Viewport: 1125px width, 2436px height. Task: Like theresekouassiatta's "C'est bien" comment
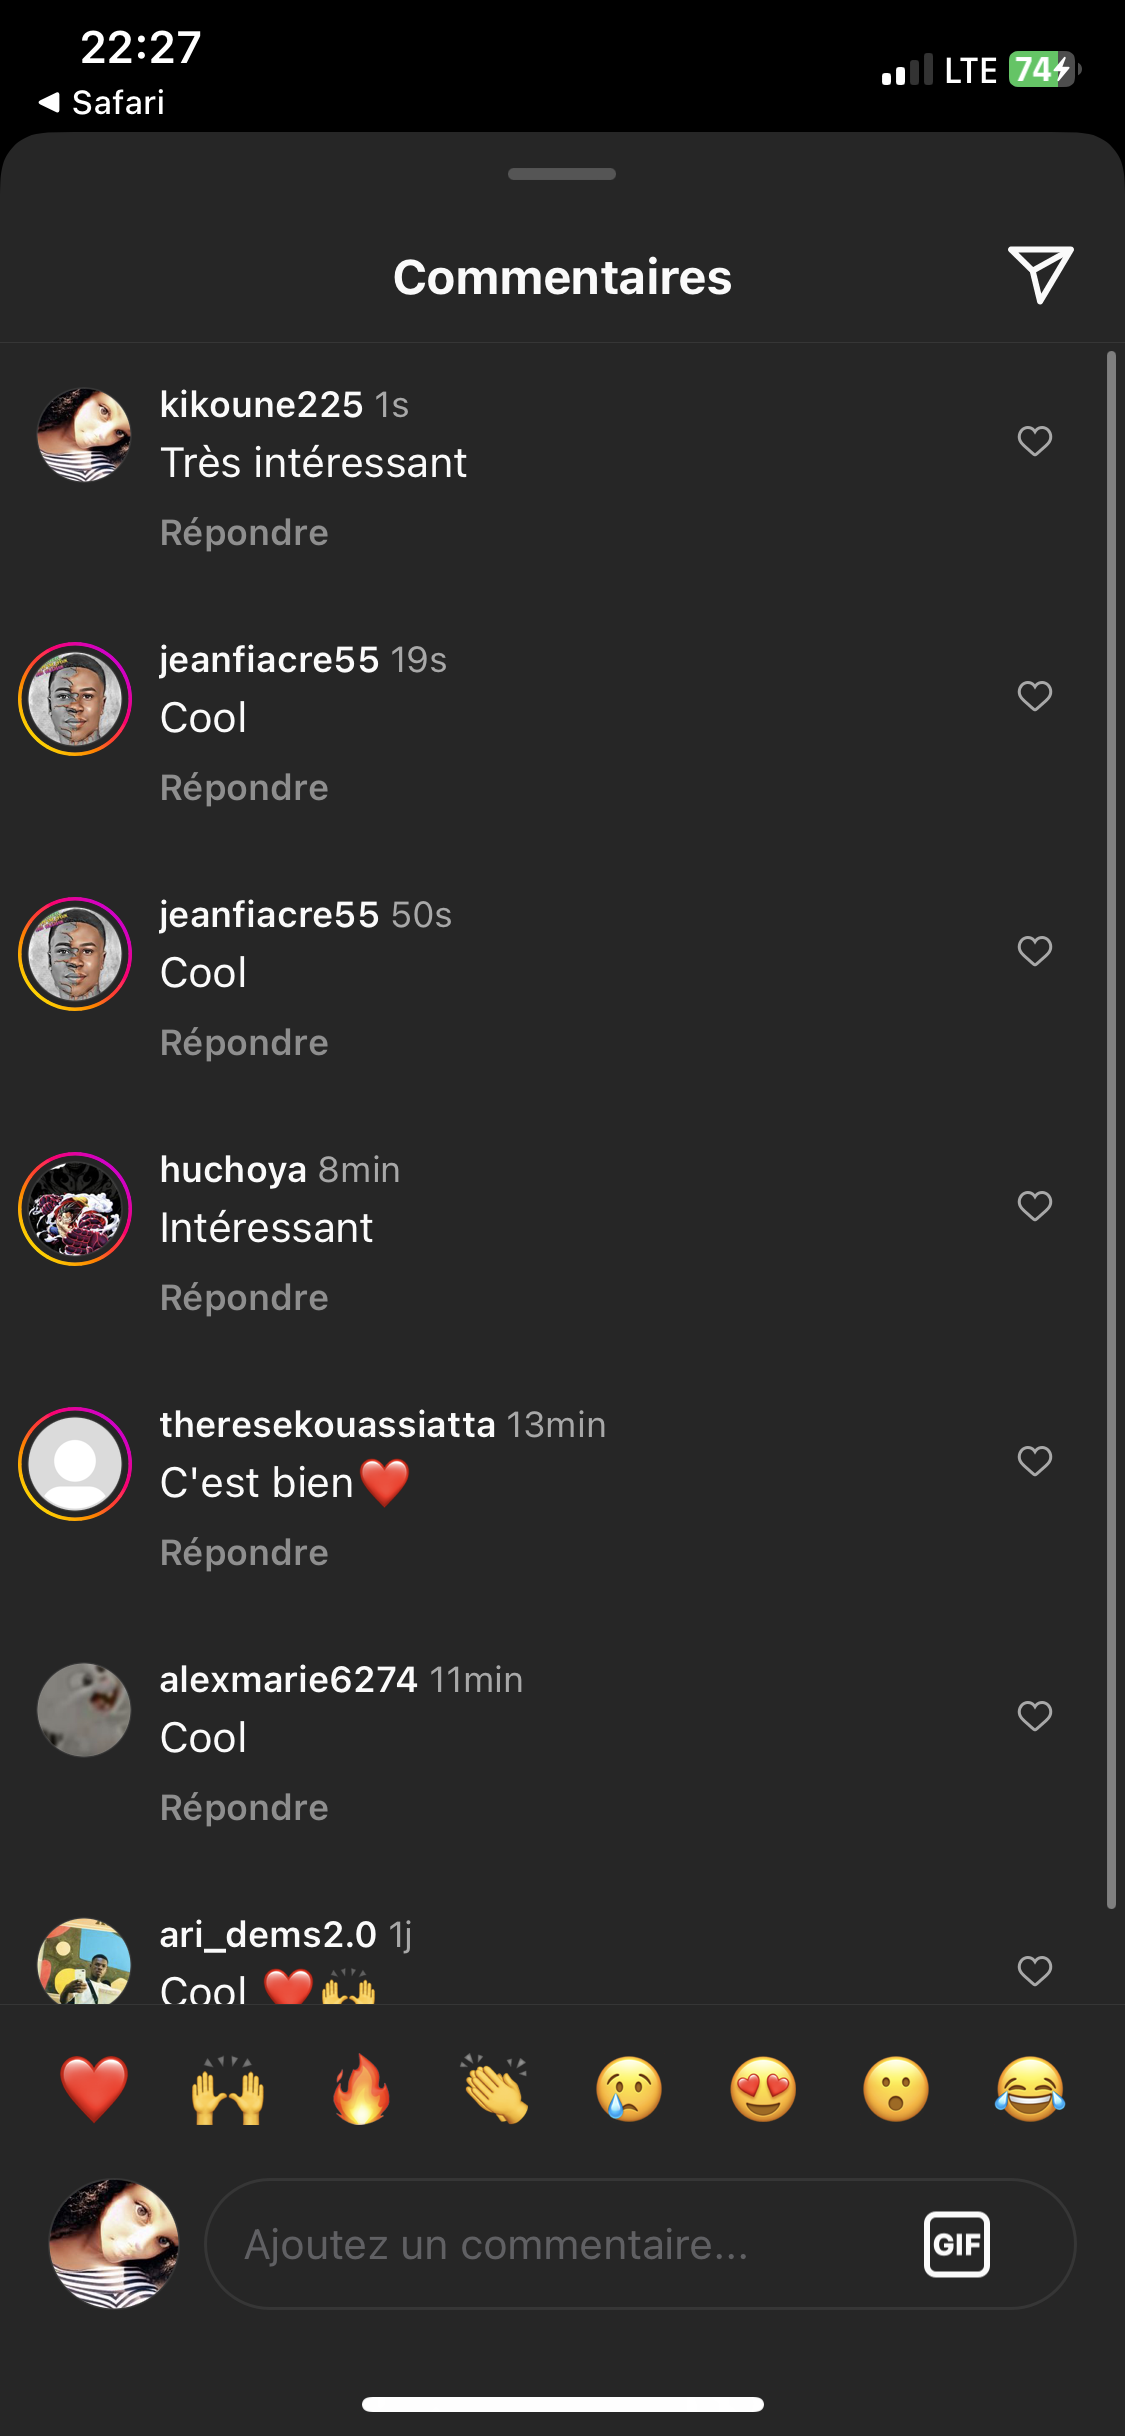1035,1461
